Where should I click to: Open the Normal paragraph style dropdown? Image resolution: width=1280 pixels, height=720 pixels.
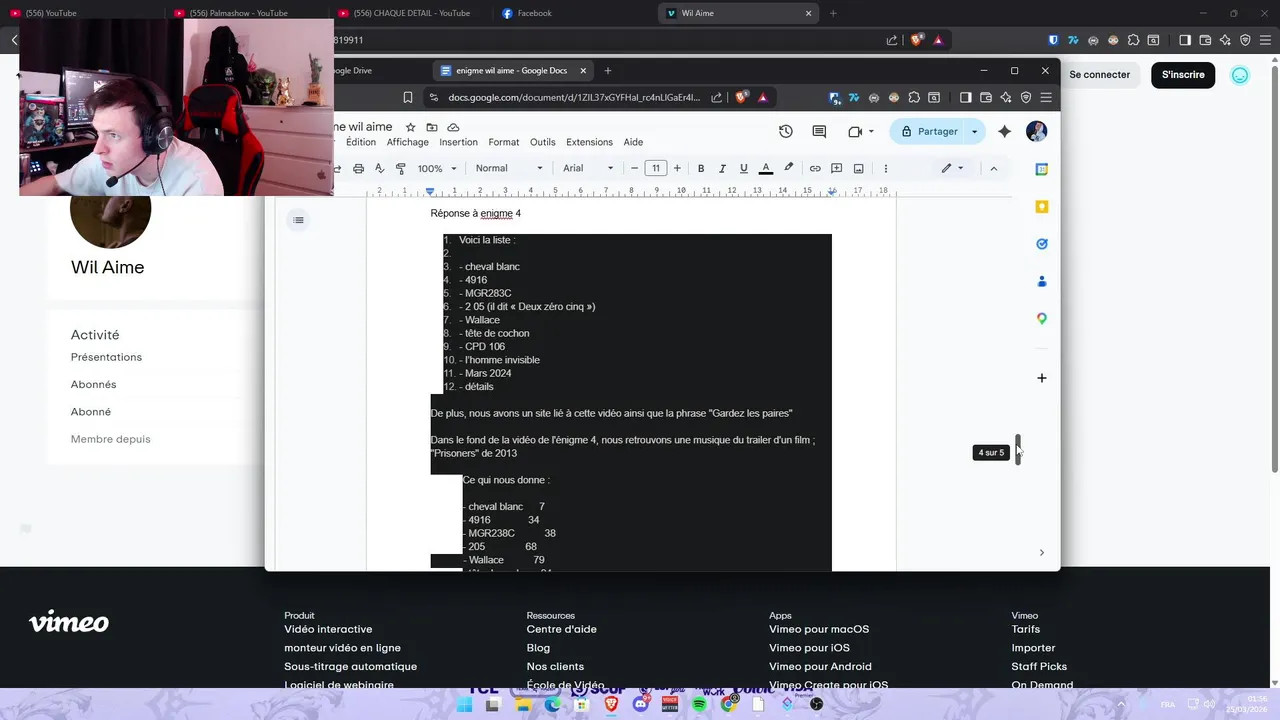pyautogui.click(x=509, y=168)
